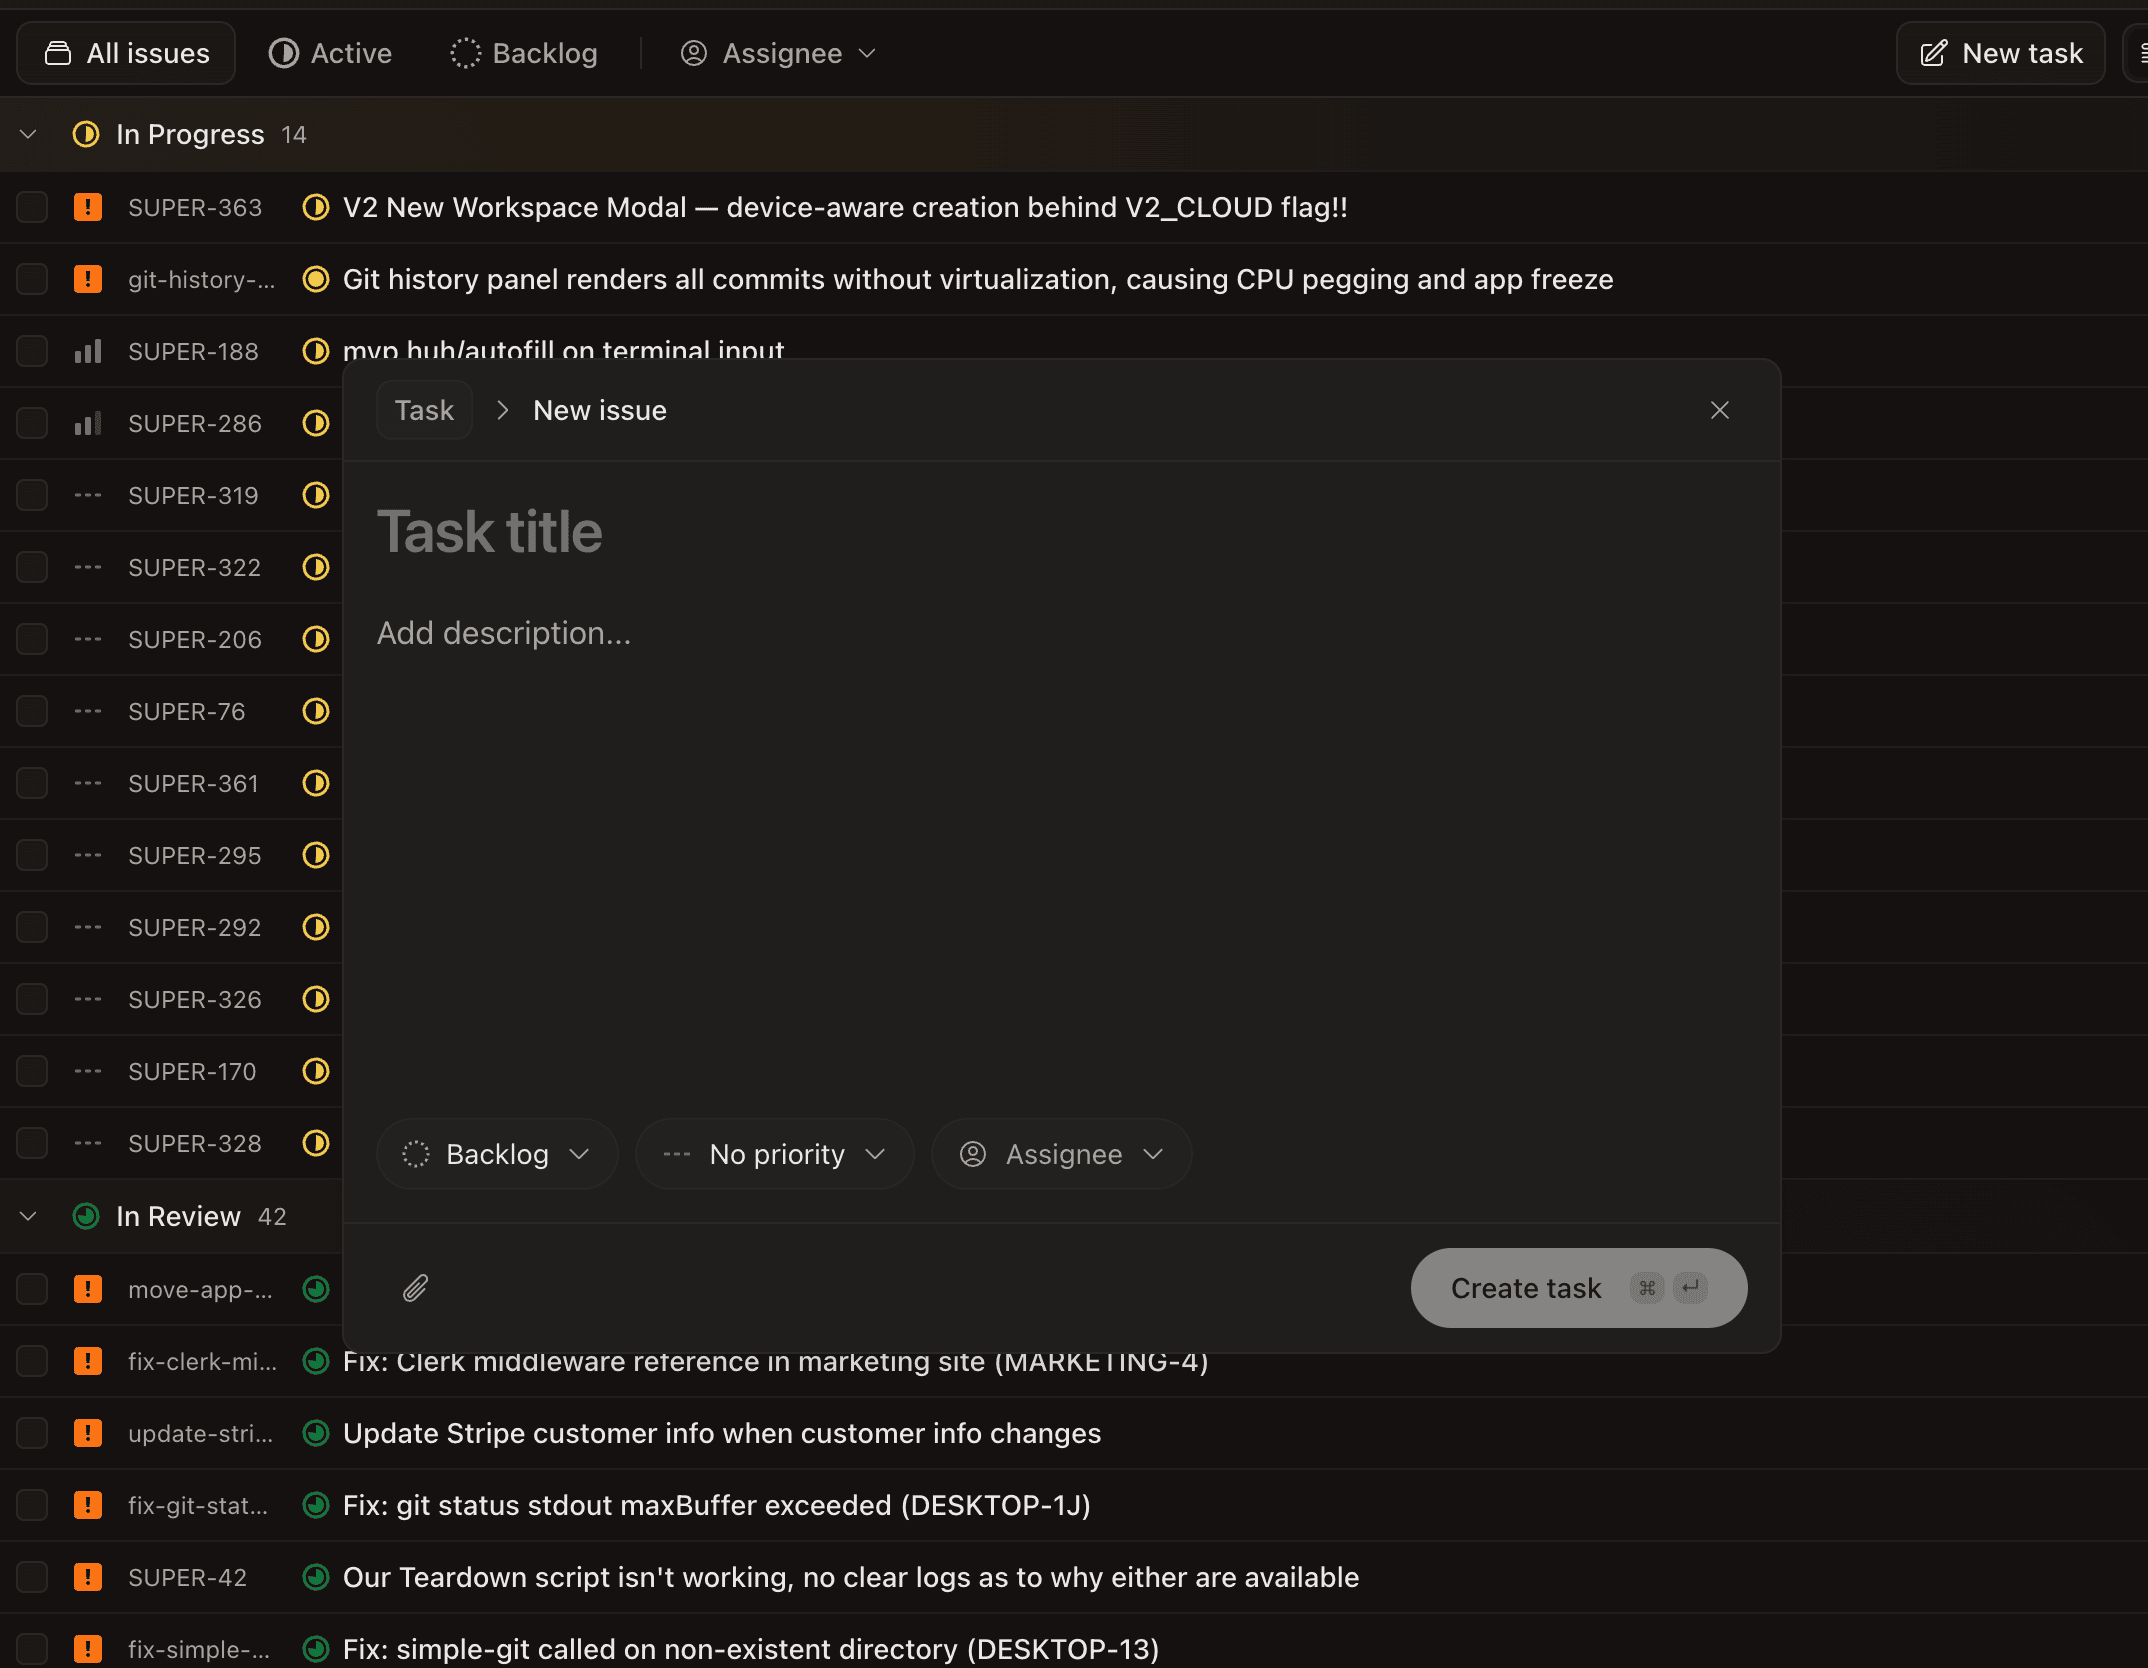Click the New task button
Screen dimensions: 2148x1668
[x=2001, y=53]
